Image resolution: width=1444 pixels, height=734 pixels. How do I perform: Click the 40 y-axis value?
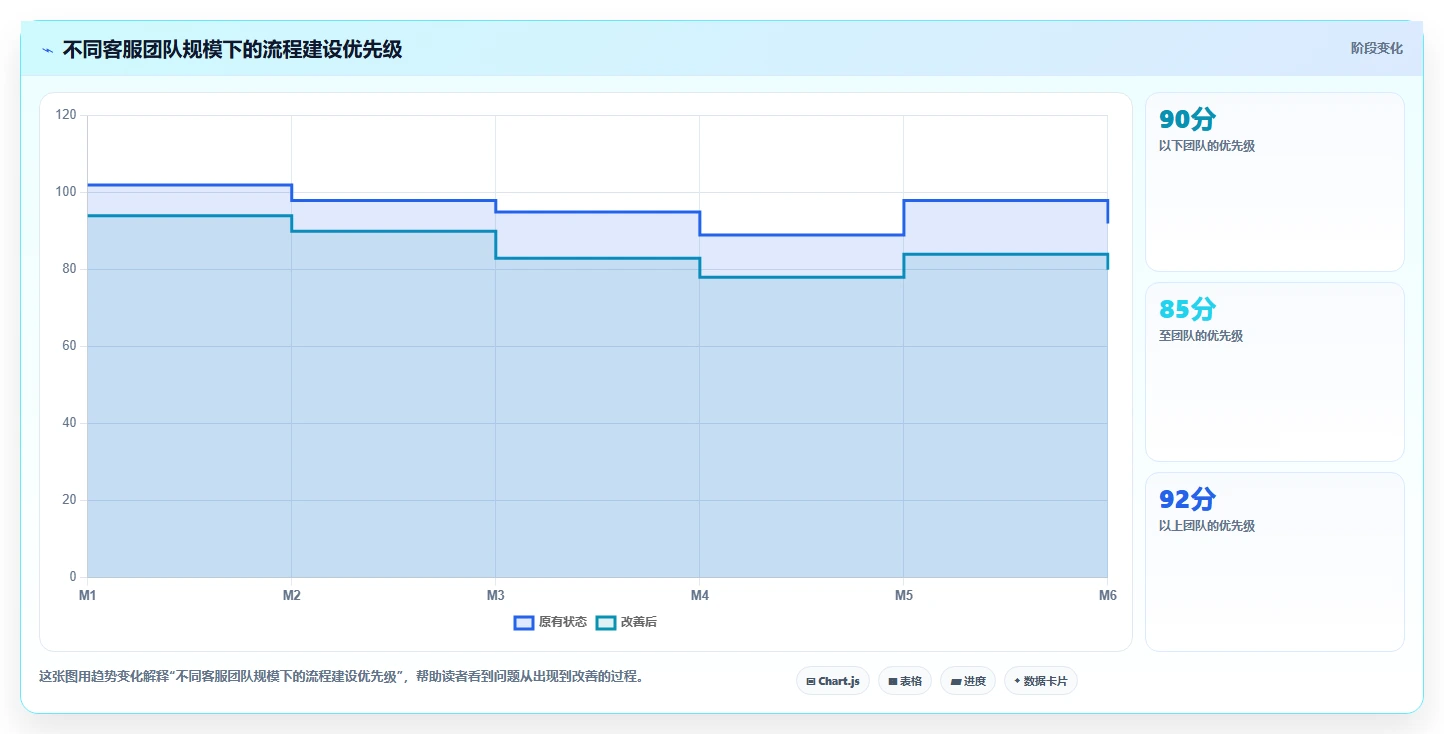(70, 423)
